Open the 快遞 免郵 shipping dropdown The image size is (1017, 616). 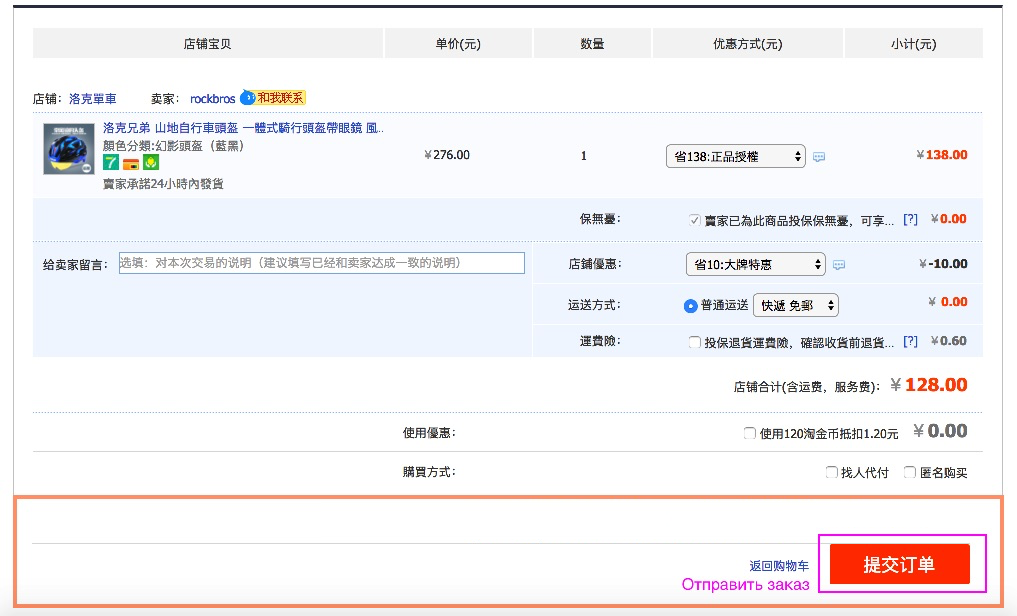point(795,305)
